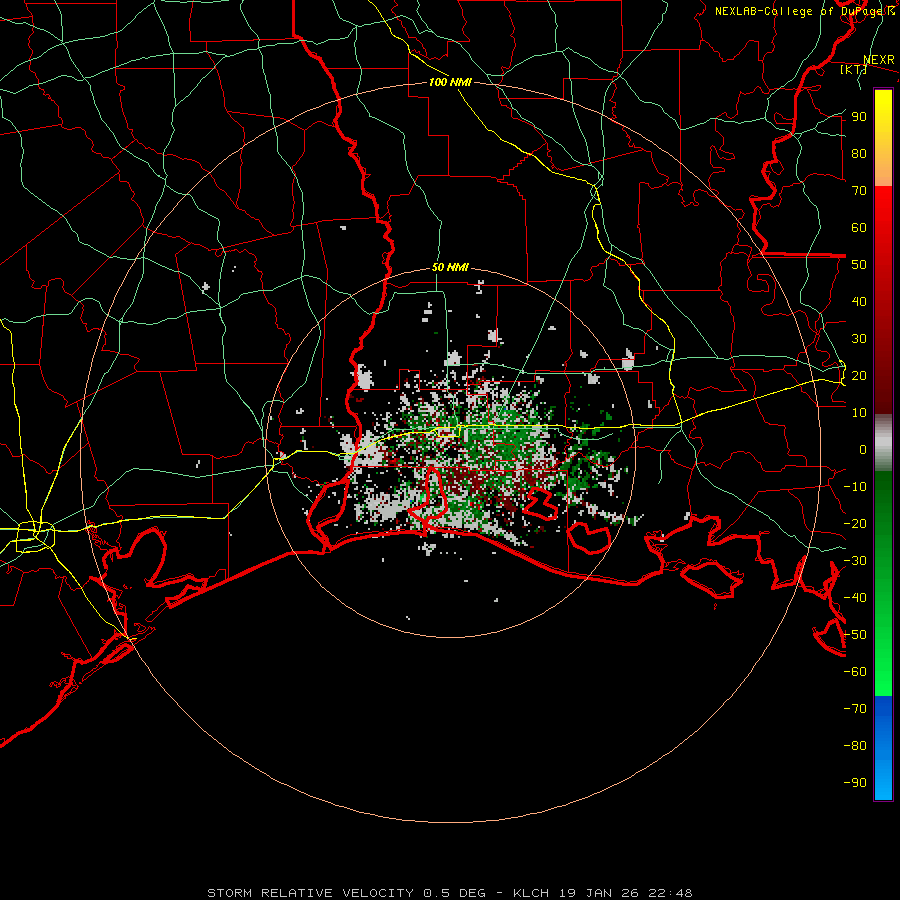The width and height of the screenshot is (900, 900).
Task: Click the 20 value on velocity scale
Action: [859, 375]
